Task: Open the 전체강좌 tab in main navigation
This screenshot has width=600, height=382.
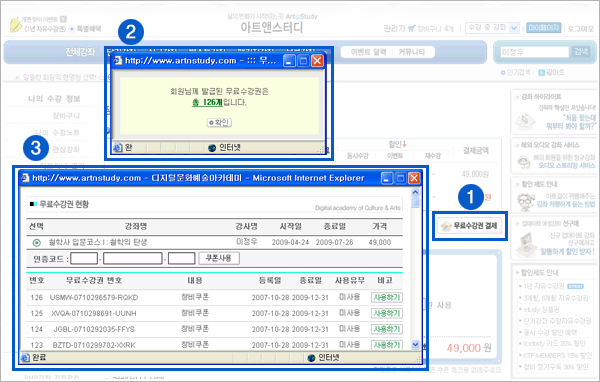Action: point(80,52)
